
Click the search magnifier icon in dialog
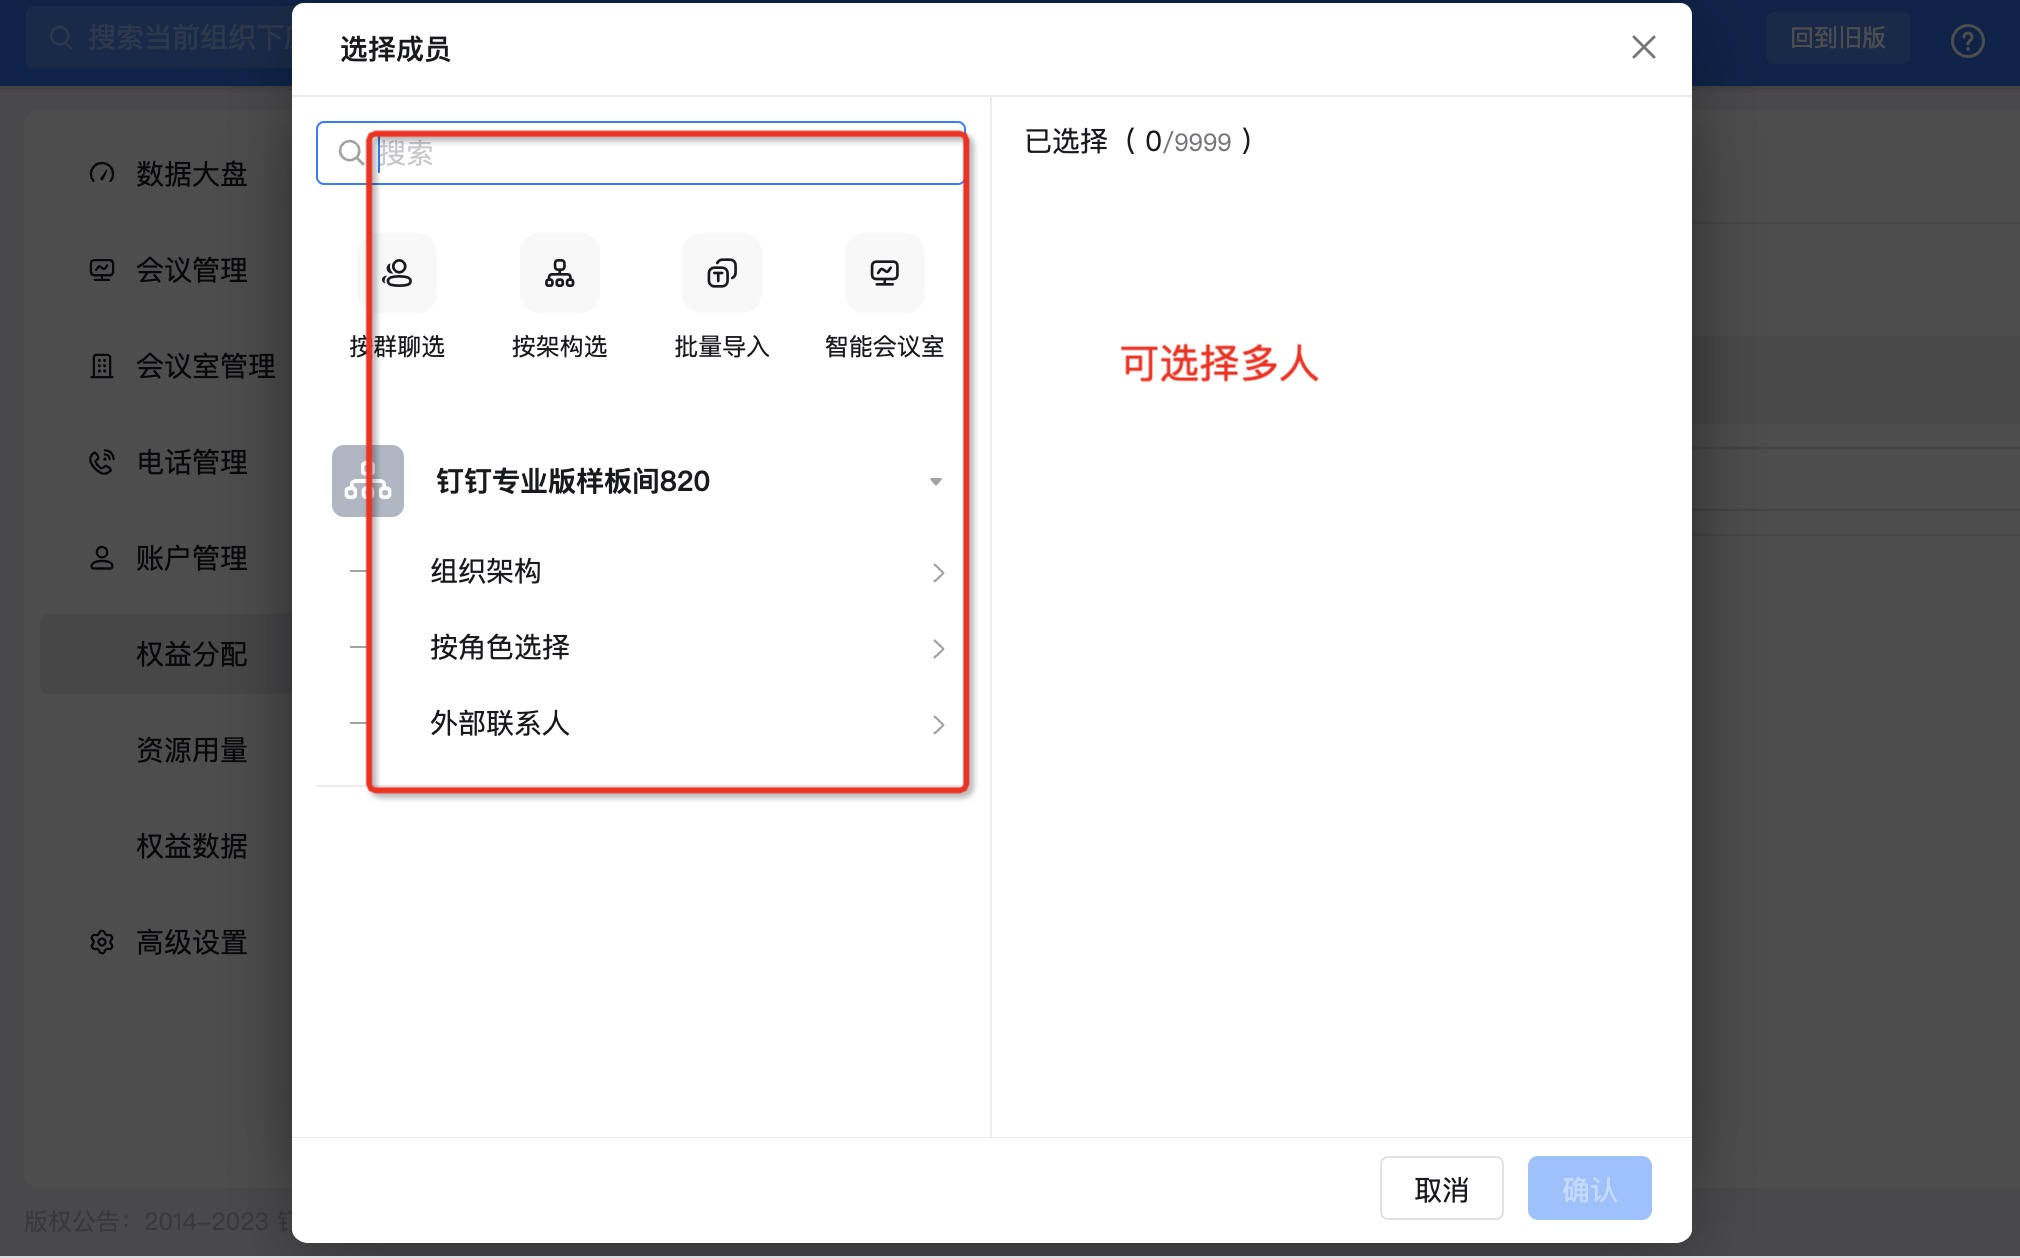point(350,153)
